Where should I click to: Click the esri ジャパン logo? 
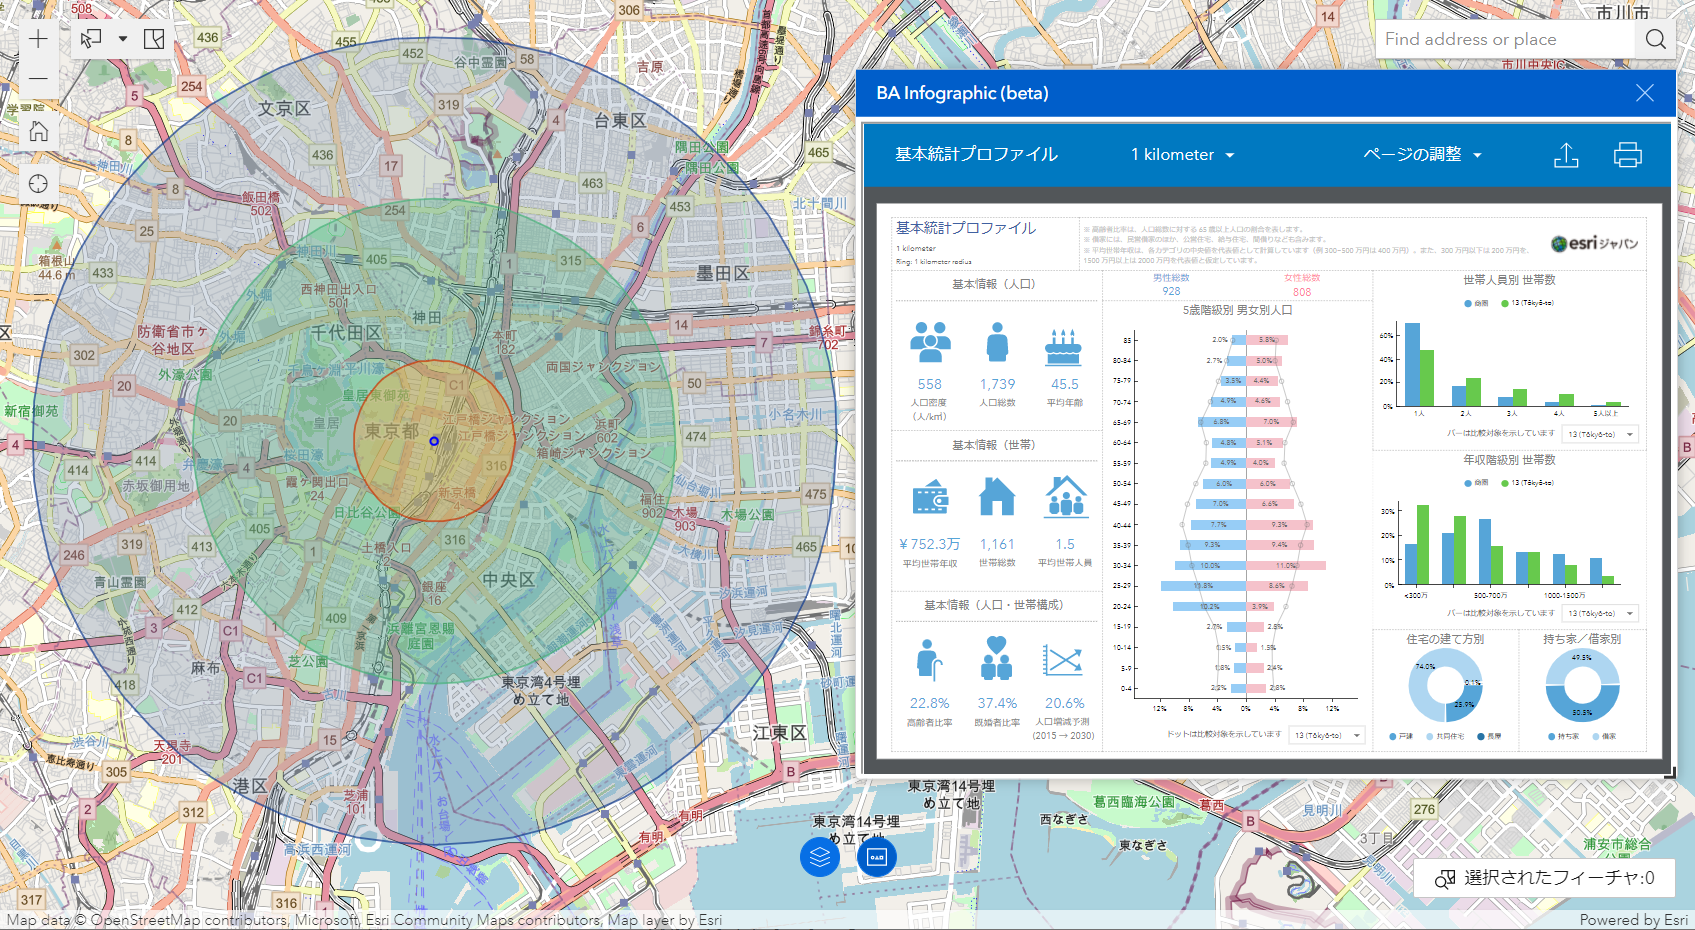(x=1595, y=243)
